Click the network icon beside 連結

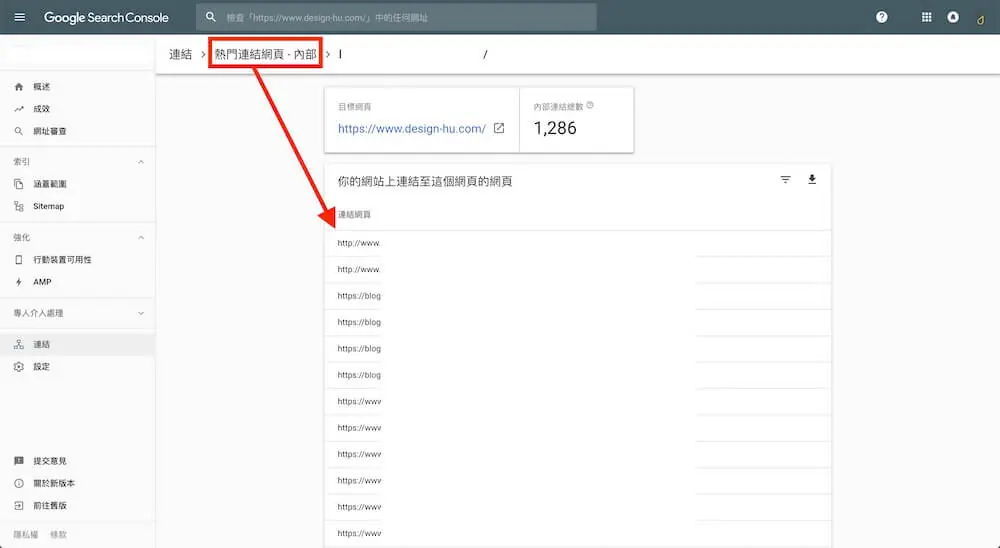click(x=18, y=344)
